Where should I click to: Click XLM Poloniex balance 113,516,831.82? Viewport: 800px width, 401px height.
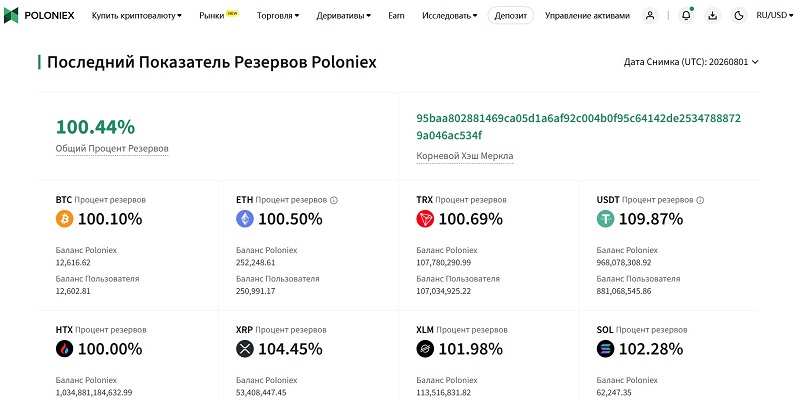click(443, 393)
